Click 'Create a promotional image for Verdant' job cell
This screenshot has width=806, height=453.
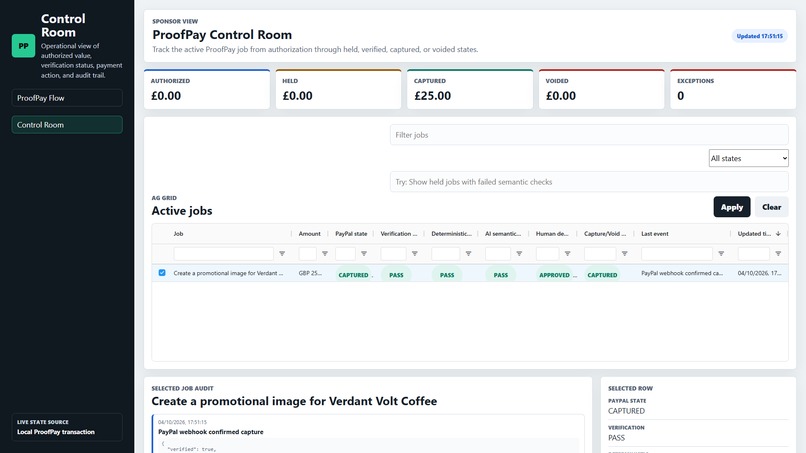pyautogui.click(x=228, y=273)
